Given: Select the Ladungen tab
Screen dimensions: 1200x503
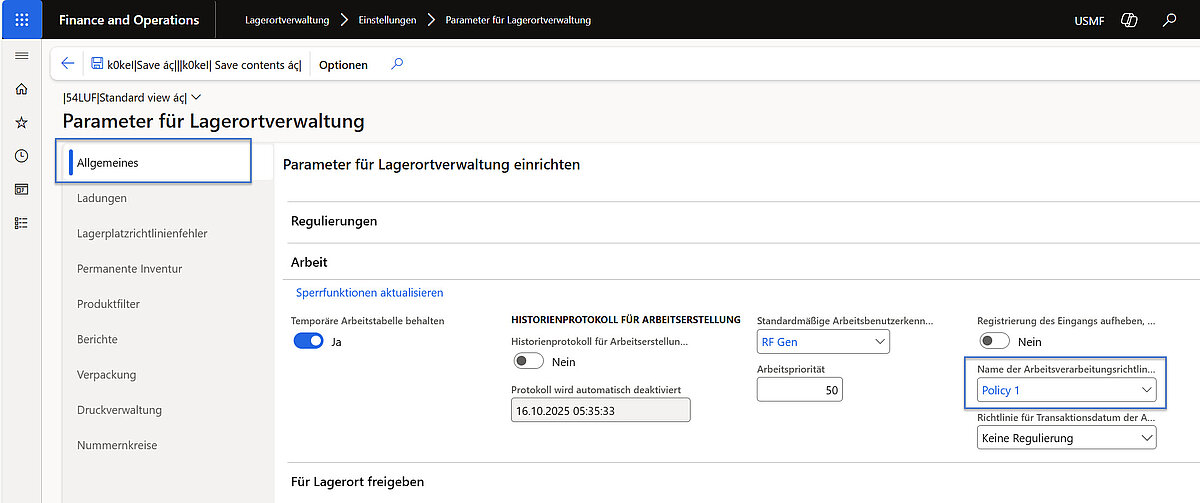Looking at the screenshot, I should point(102,198).
